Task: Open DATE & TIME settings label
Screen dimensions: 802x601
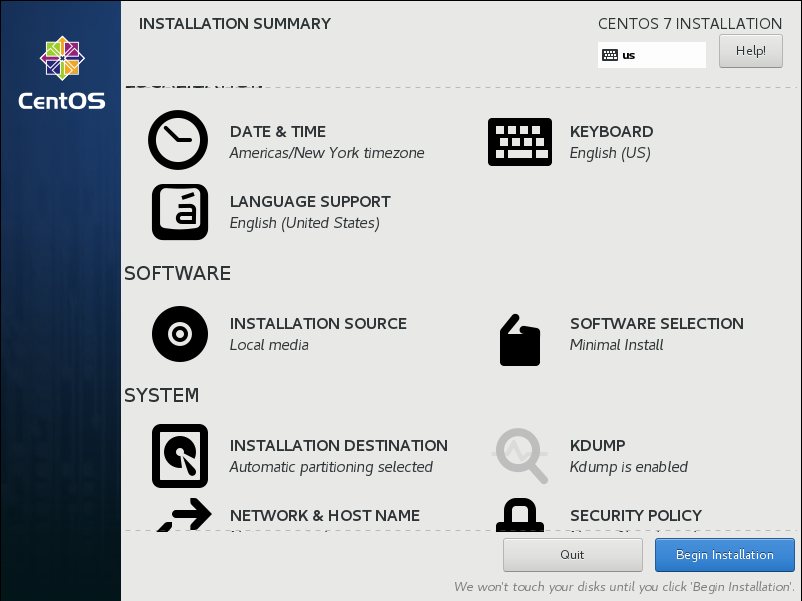Action: coord(278,131)
